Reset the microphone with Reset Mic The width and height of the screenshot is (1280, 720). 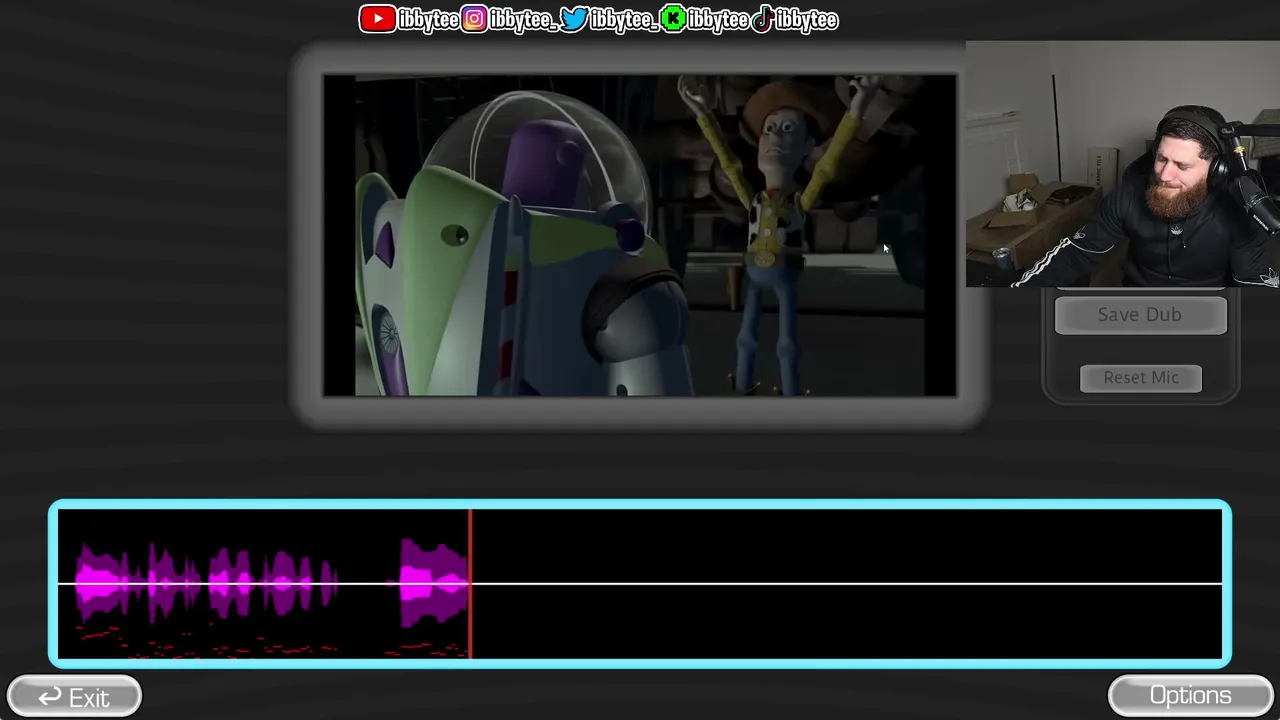(x=1141, y=378)
